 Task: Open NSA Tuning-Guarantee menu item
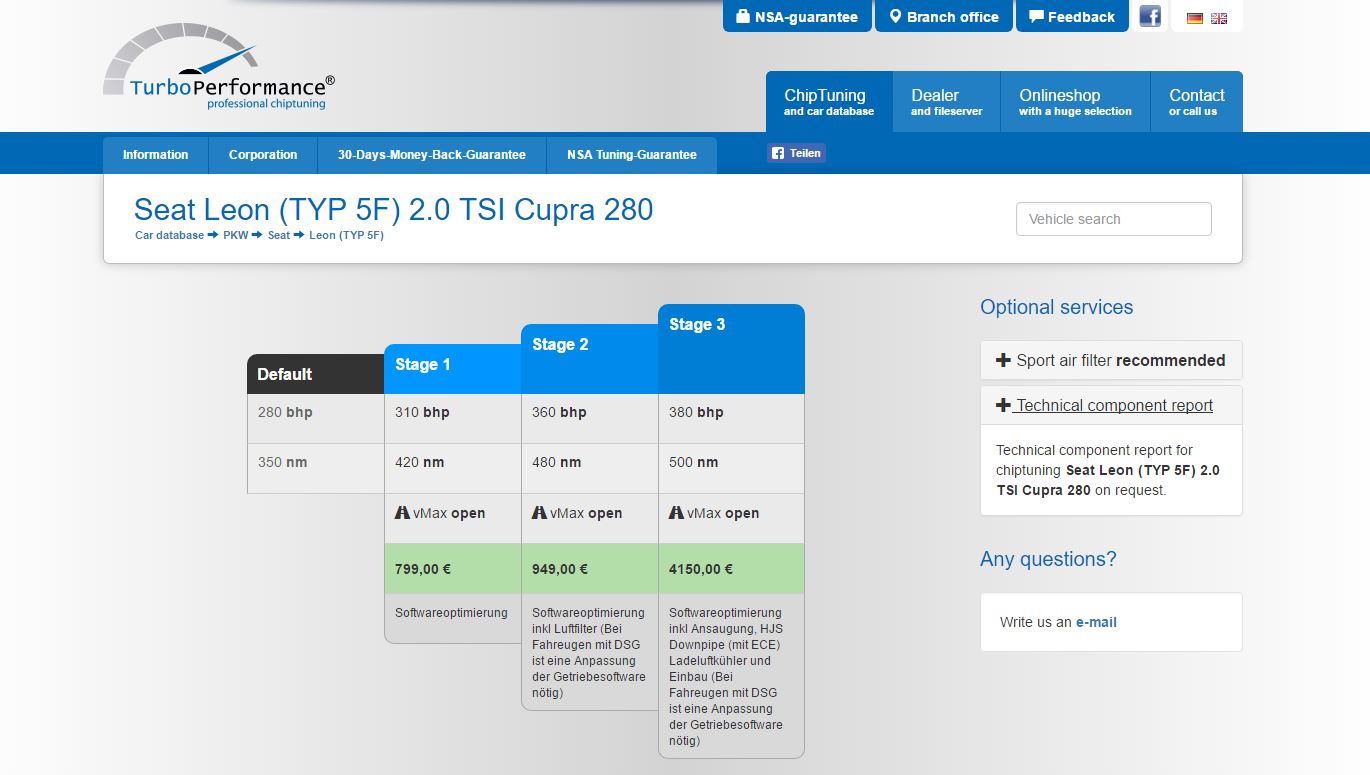point(632,155)
